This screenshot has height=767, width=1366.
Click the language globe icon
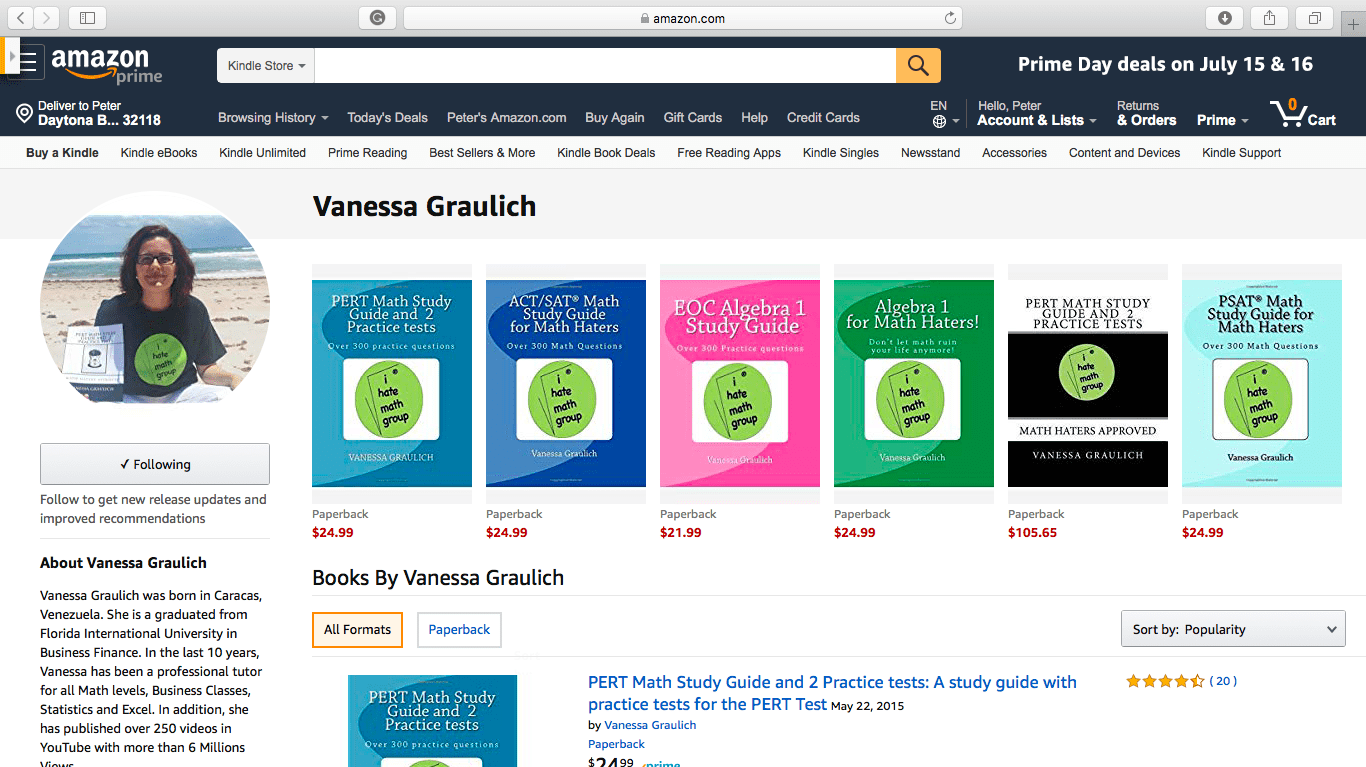pyautogui.click(x=939, y=122)
